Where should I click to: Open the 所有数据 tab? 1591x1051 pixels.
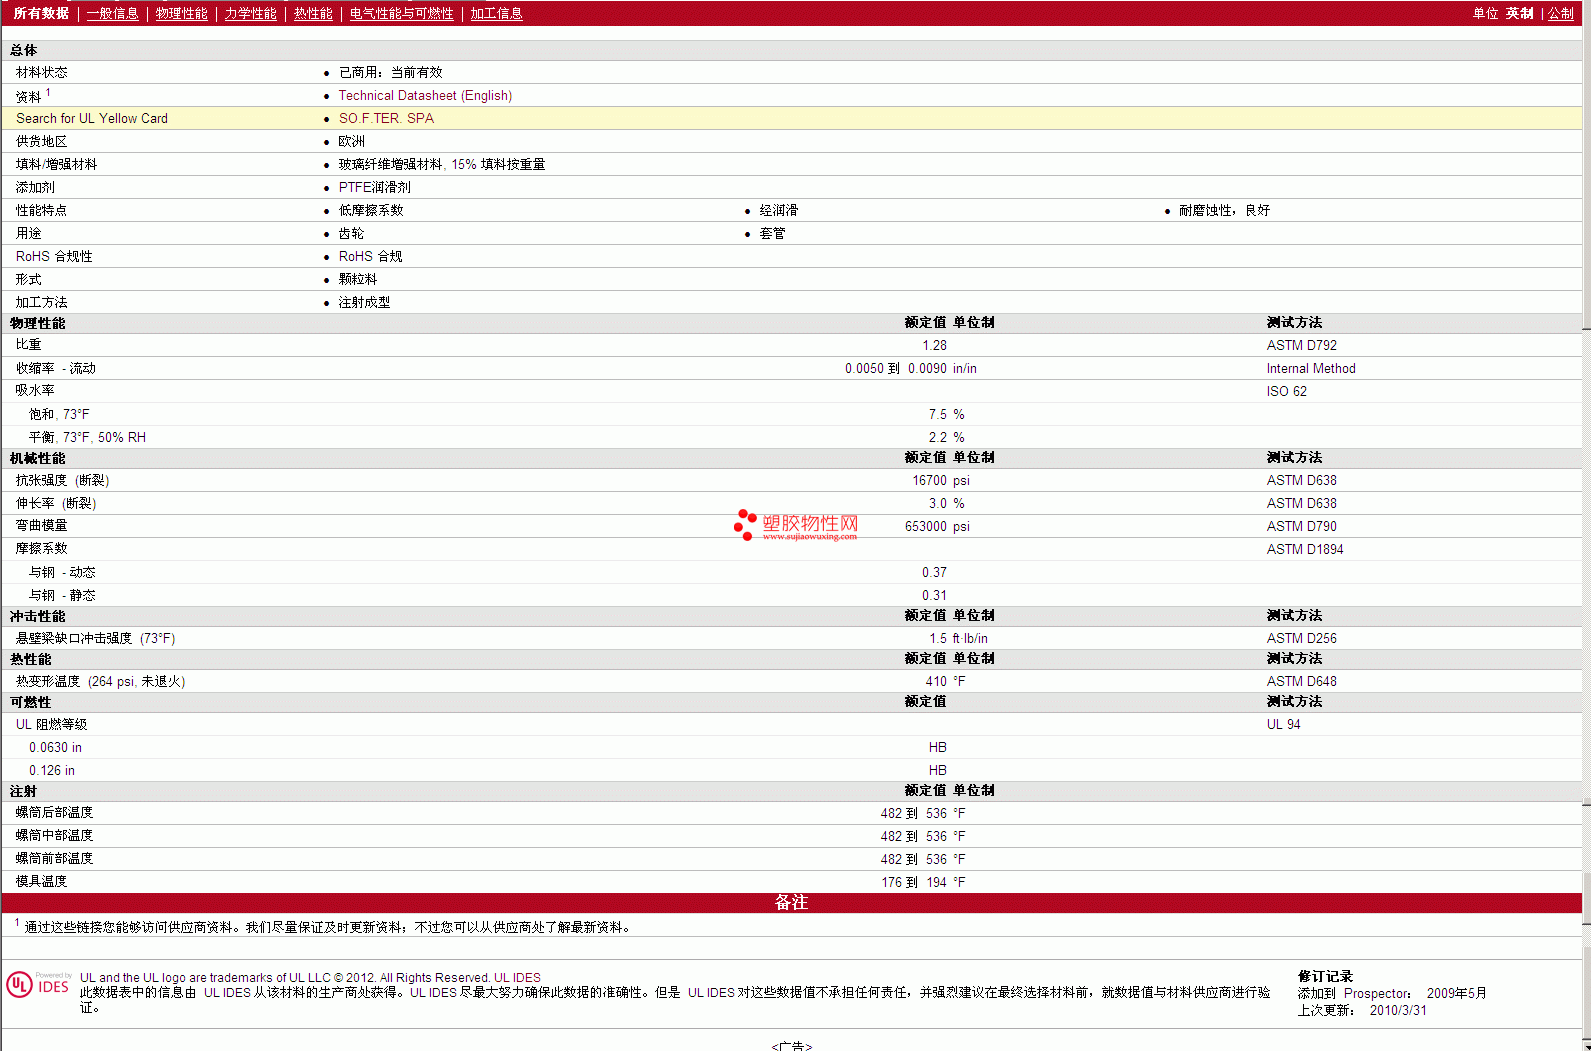click(41, 13)
